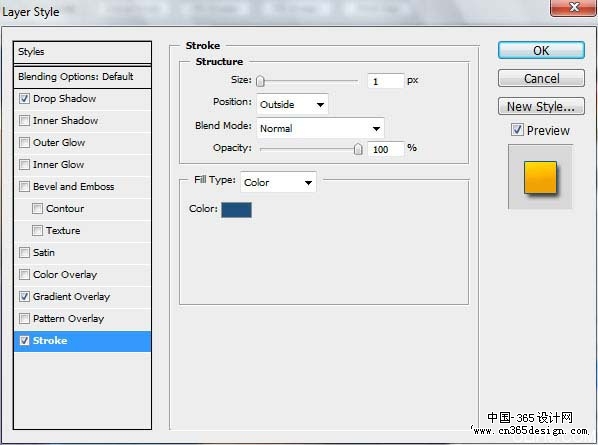This screenshot has width=598, height=445.
Task: Turn on Outer Glow checkbox
Action: click(x=24, y=143)
